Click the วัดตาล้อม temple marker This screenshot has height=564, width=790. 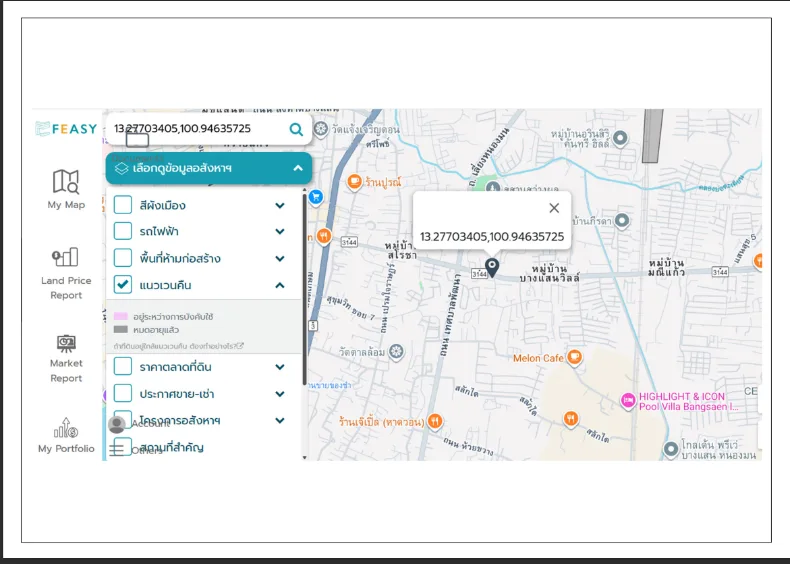click(x=397, y=352)
